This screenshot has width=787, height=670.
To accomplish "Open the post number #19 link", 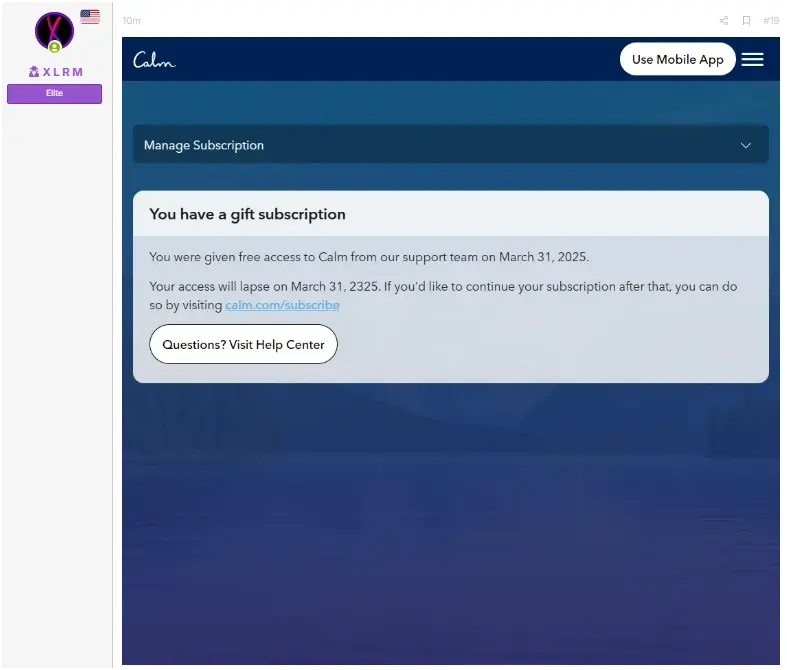I will pos(770,21).
